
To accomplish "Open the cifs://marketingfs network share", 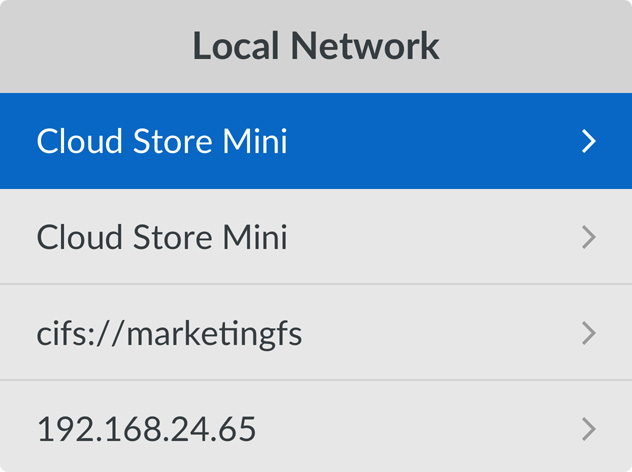I will click(316, 333).
